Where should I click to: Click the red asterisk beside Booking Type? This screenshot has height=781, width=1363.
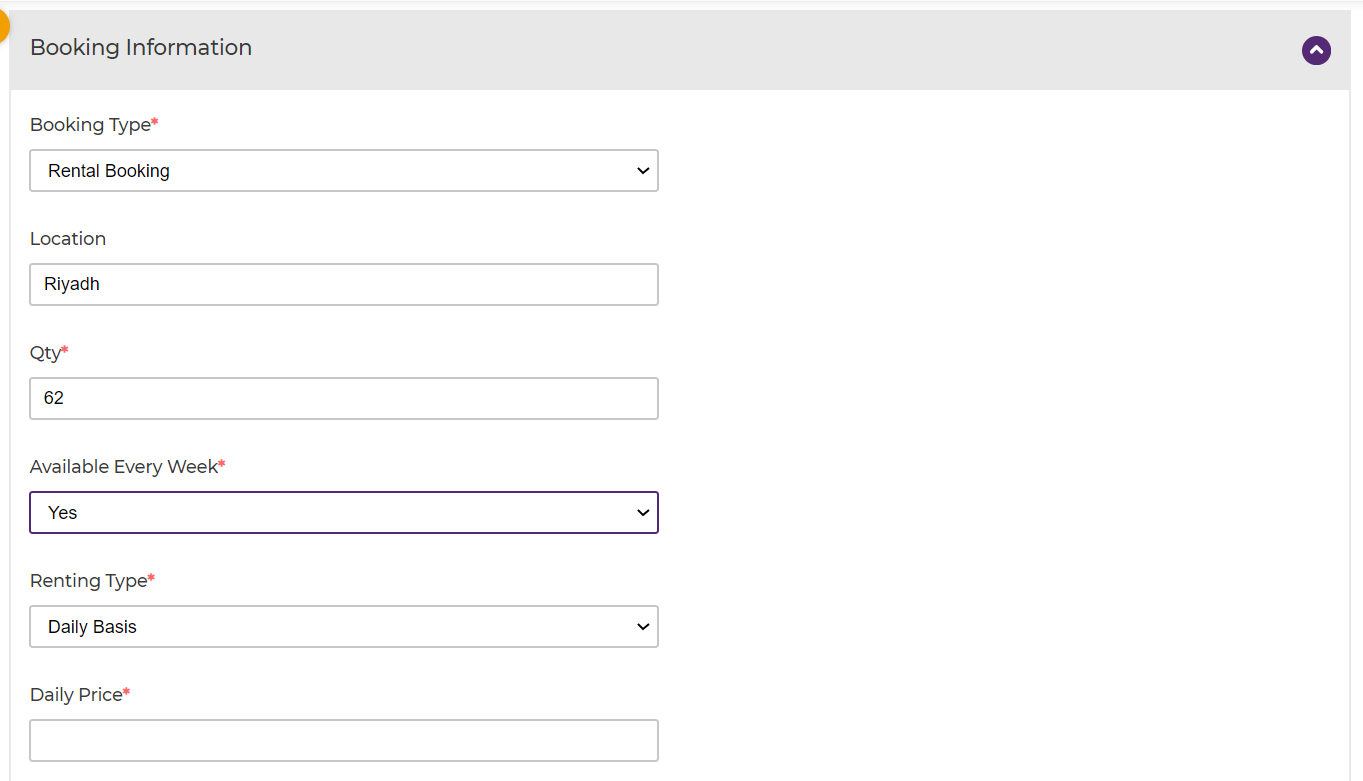pos(155,122)
